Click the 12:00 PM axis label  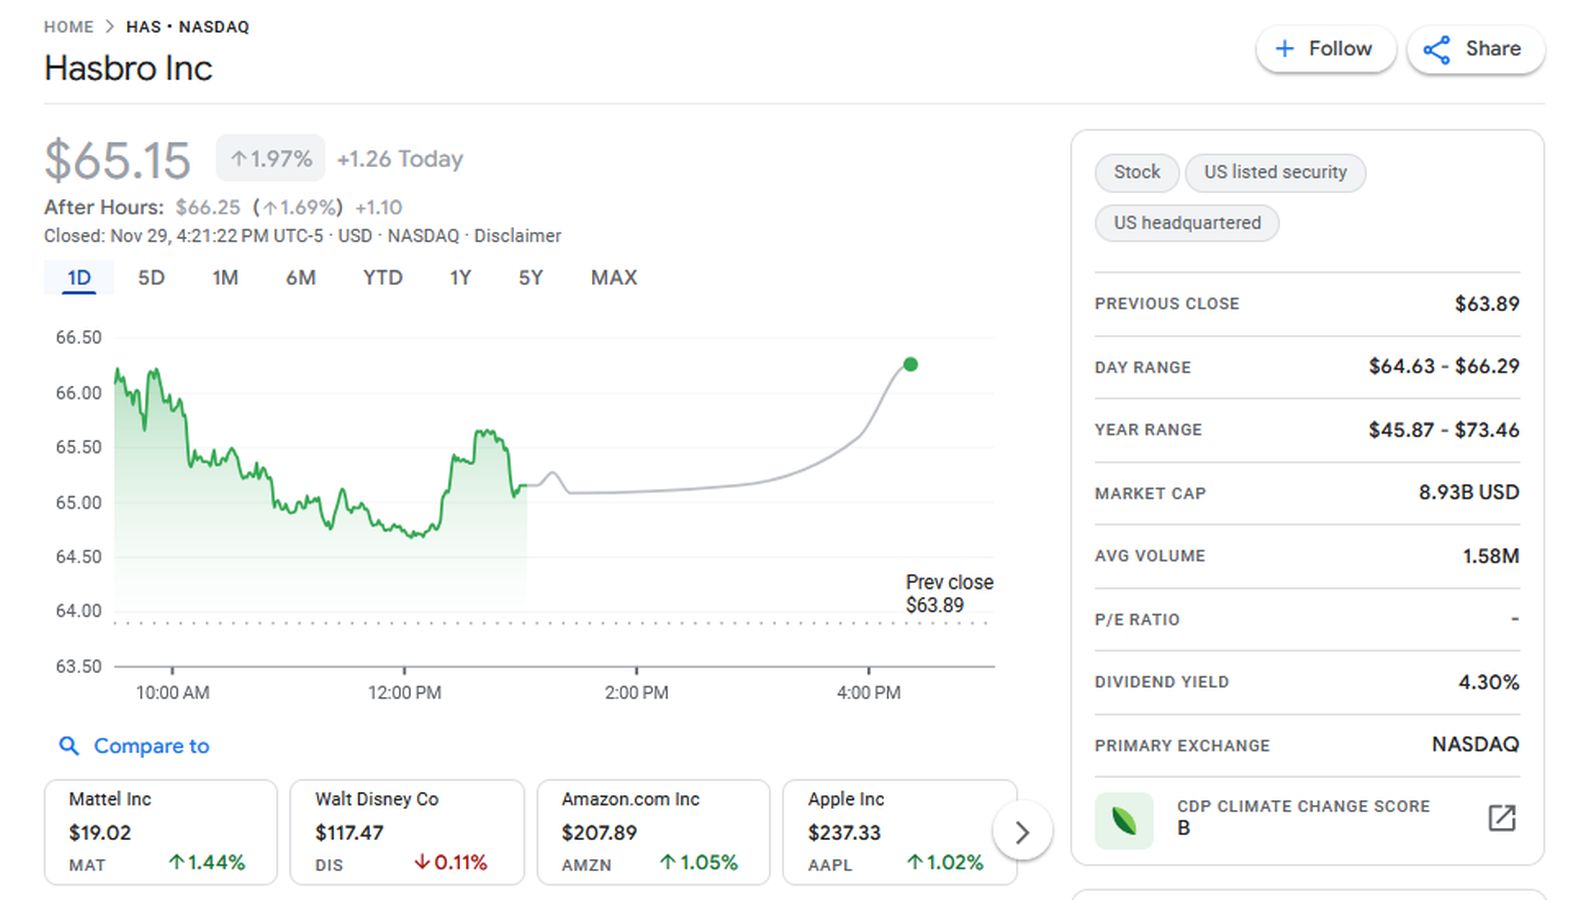click(404, 692)
